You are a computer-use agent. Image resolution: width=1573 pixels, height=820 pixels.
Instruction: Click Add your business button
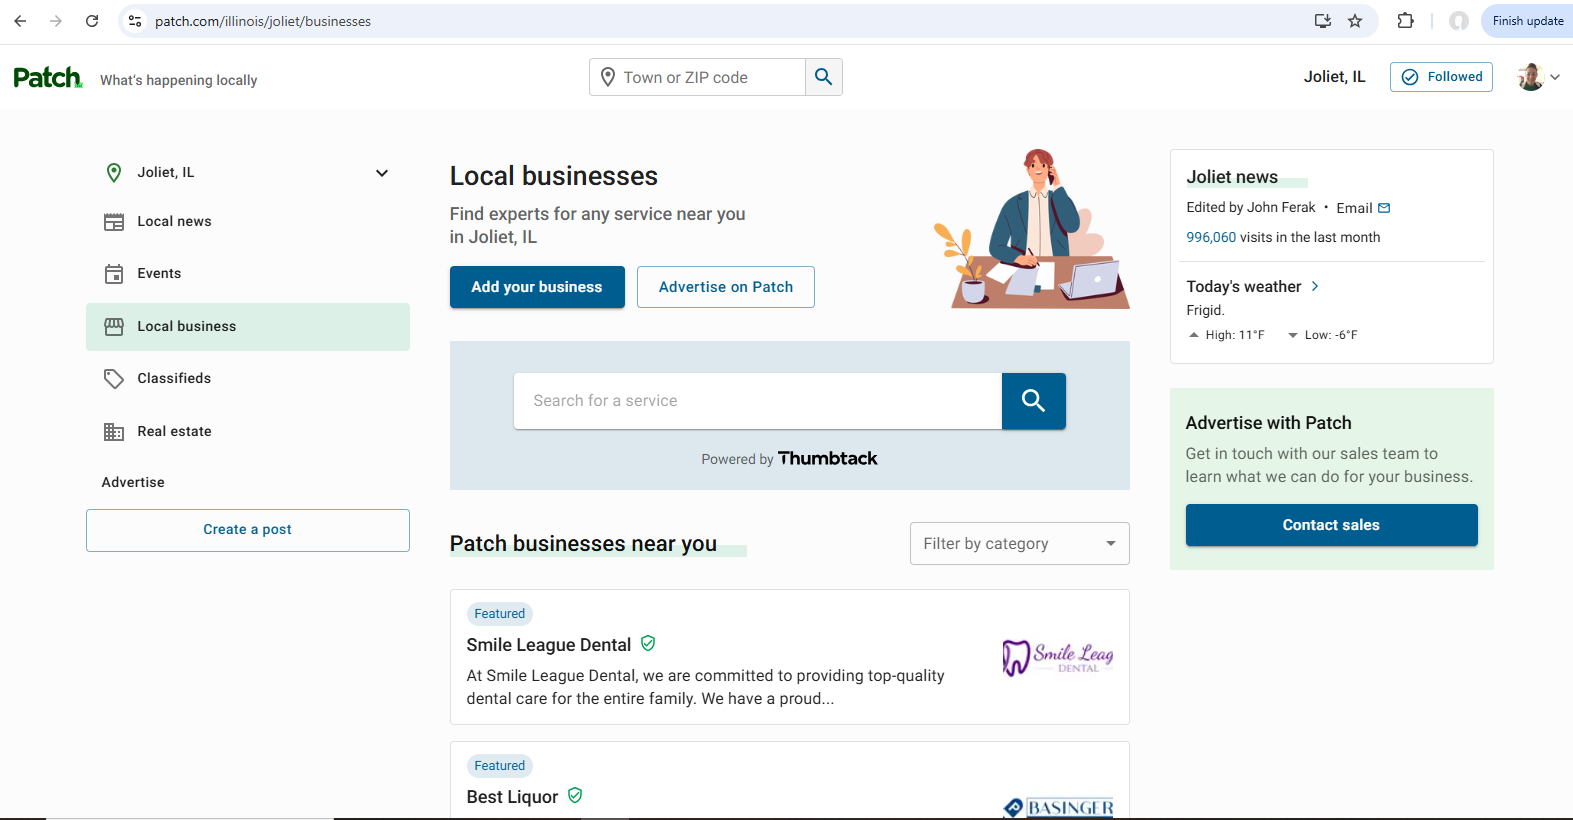click(537, 287)
